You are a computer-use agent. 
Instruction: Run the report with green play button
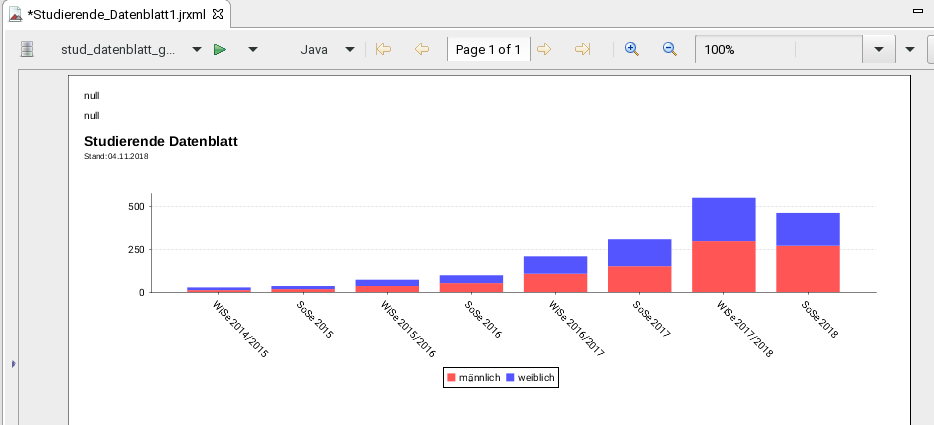(x=220, y=49)
